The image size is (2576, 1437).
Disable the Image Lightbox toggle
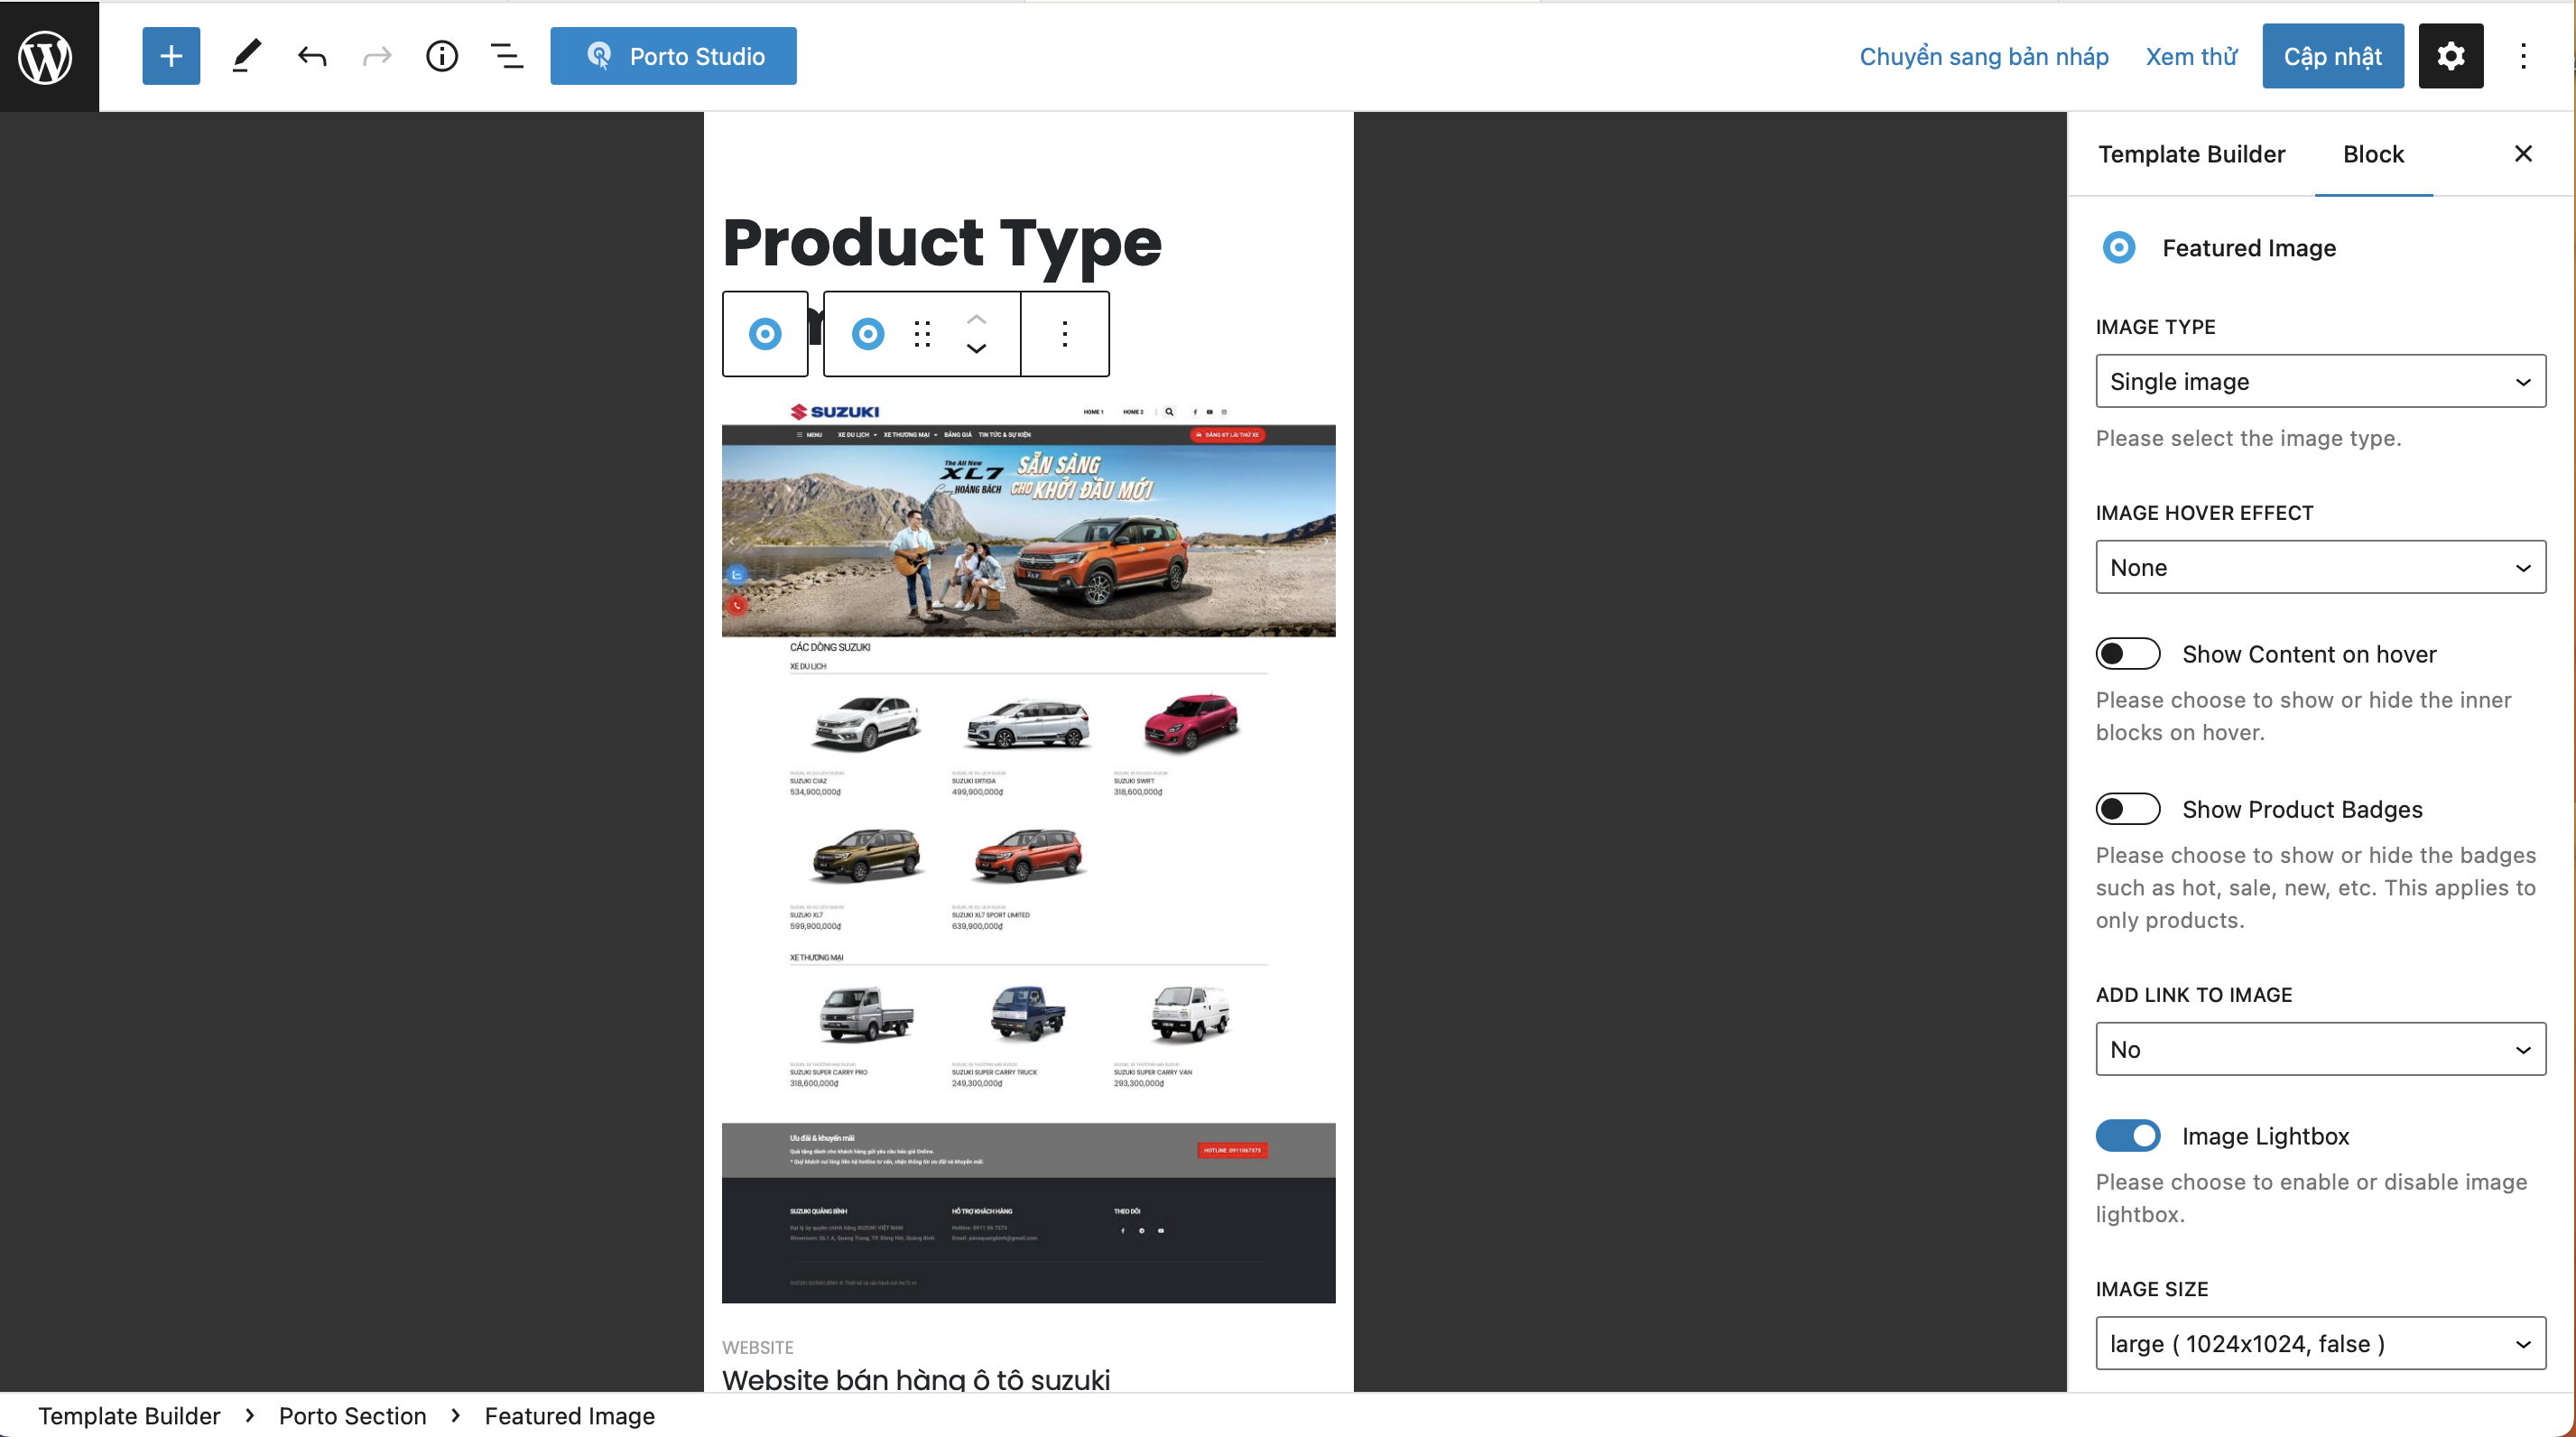click(2127, 1136)
